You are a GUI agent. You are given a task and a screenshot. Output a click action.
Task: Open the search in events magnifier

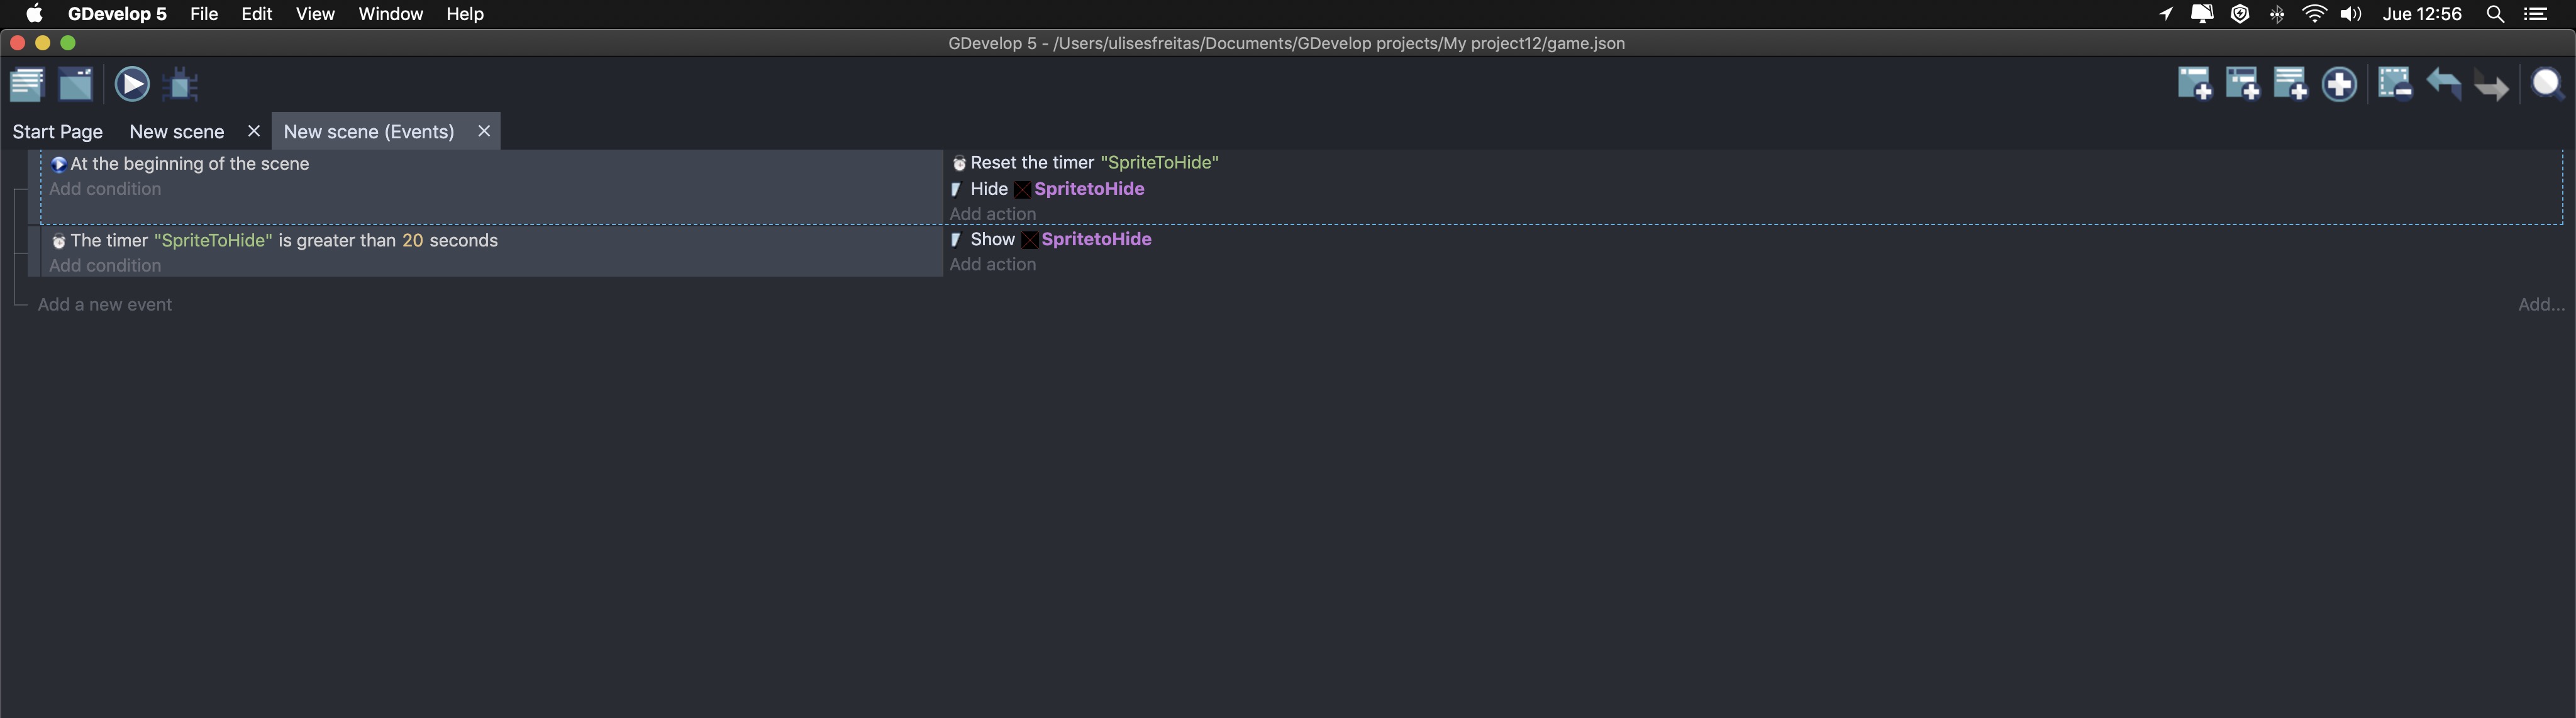(x=2548, y=85)
